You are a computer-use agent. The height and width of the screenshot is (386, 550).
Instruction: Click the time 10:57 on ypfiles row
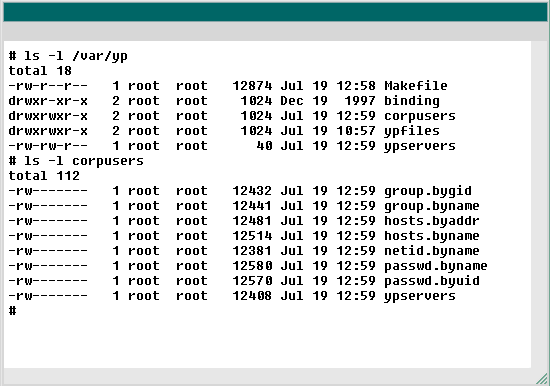pos(356,131)
